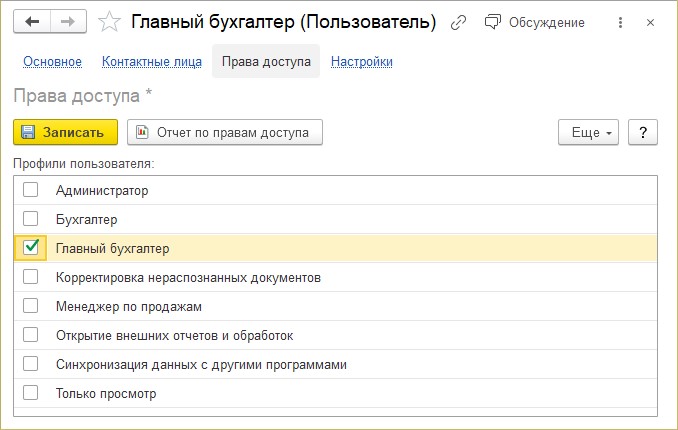Add to favorites with the star icon

tap(109, 22)
